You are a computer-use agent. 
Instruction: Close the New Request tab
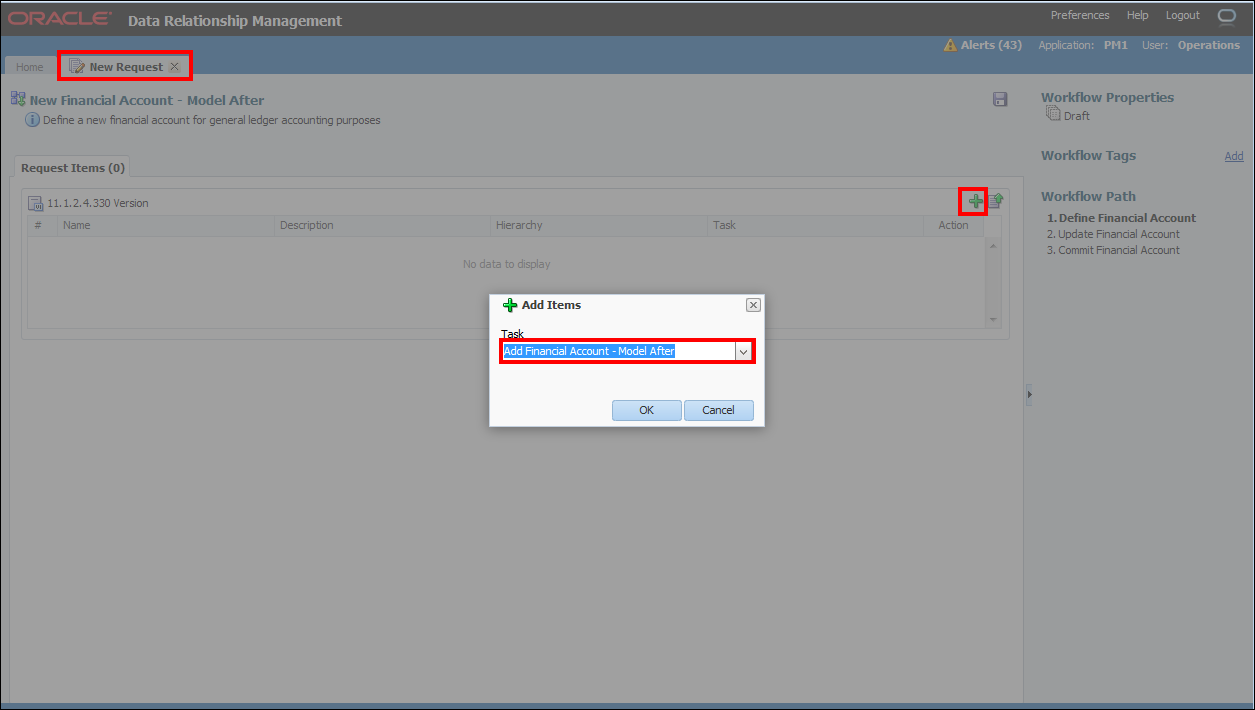pos(174,67)
